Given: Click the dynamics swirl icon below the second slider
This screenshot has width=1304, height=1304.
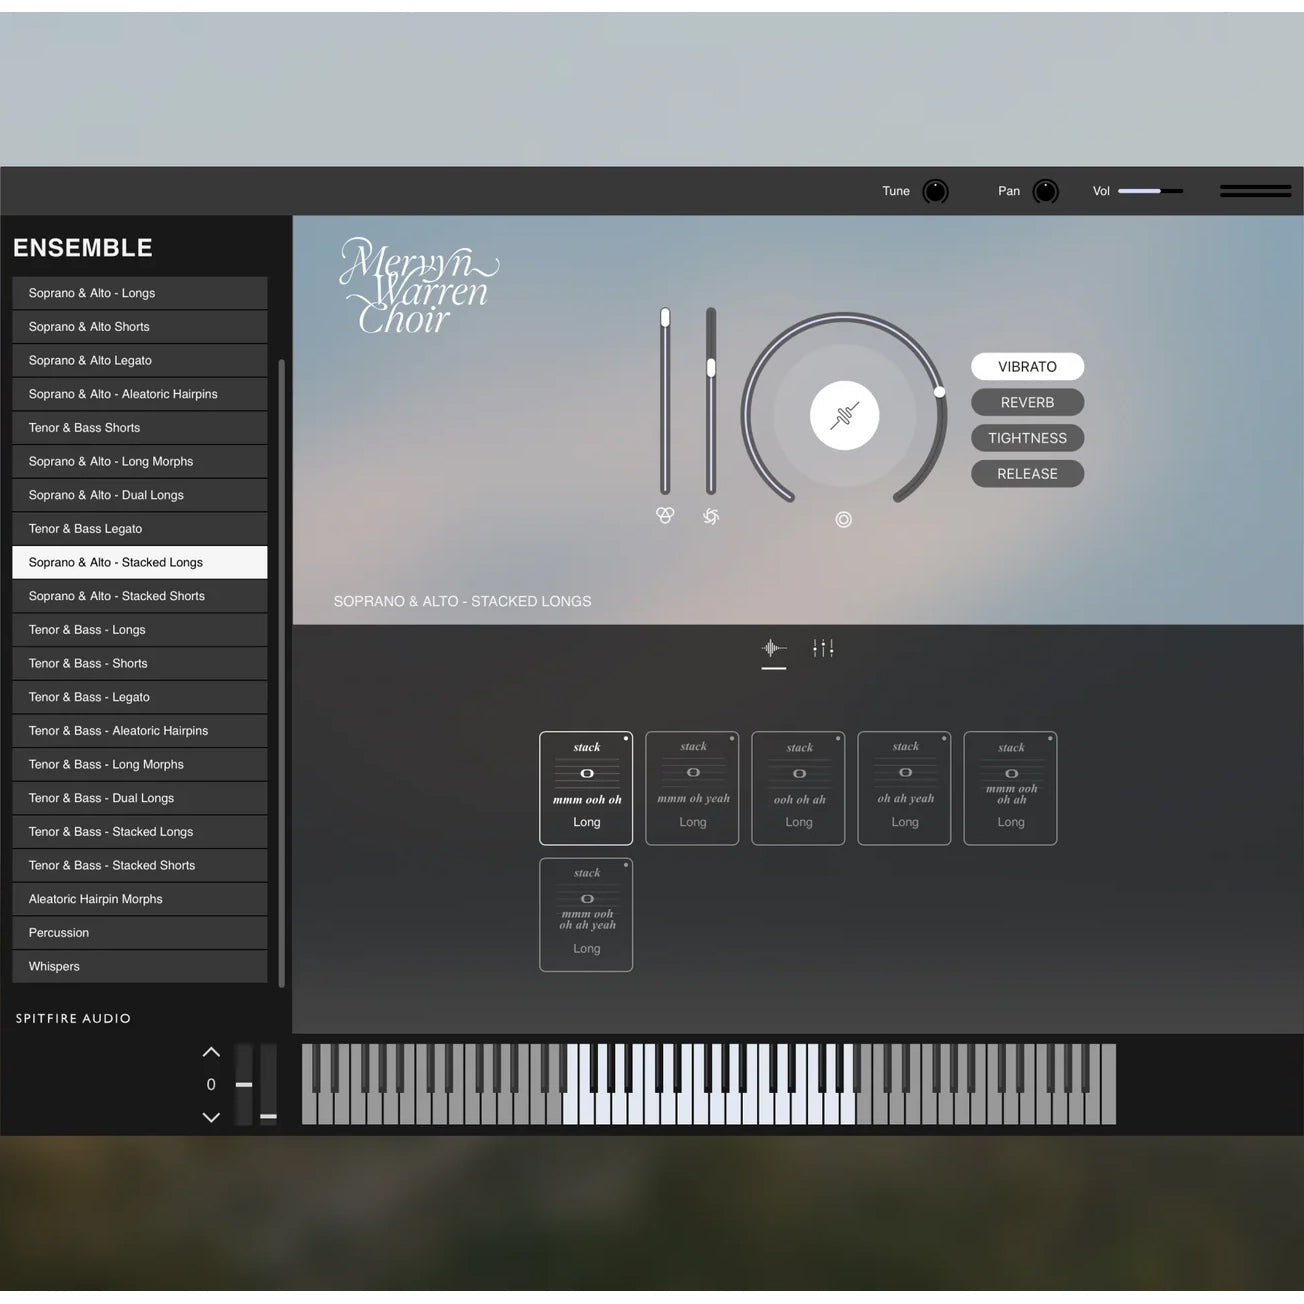Looking at the screenshot, I should pyautogui.click(x=711, y=516).
